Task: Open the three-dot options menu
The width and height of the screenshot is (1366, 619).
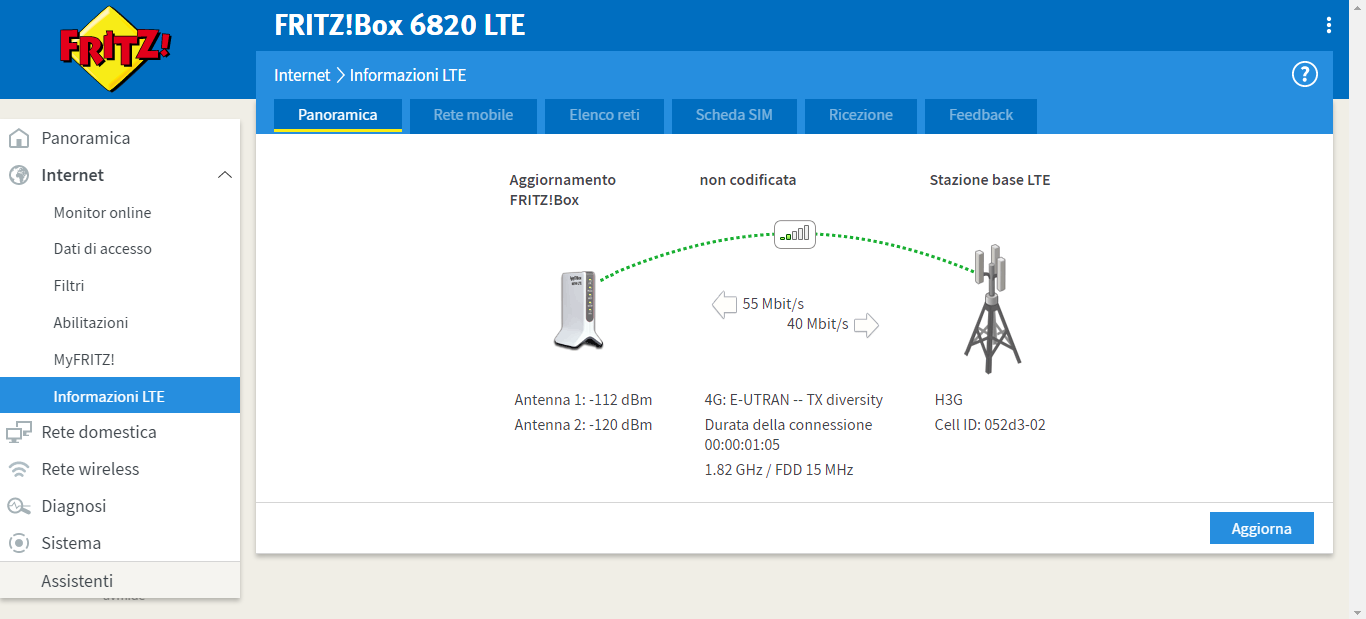Action: click(1328, 25)
